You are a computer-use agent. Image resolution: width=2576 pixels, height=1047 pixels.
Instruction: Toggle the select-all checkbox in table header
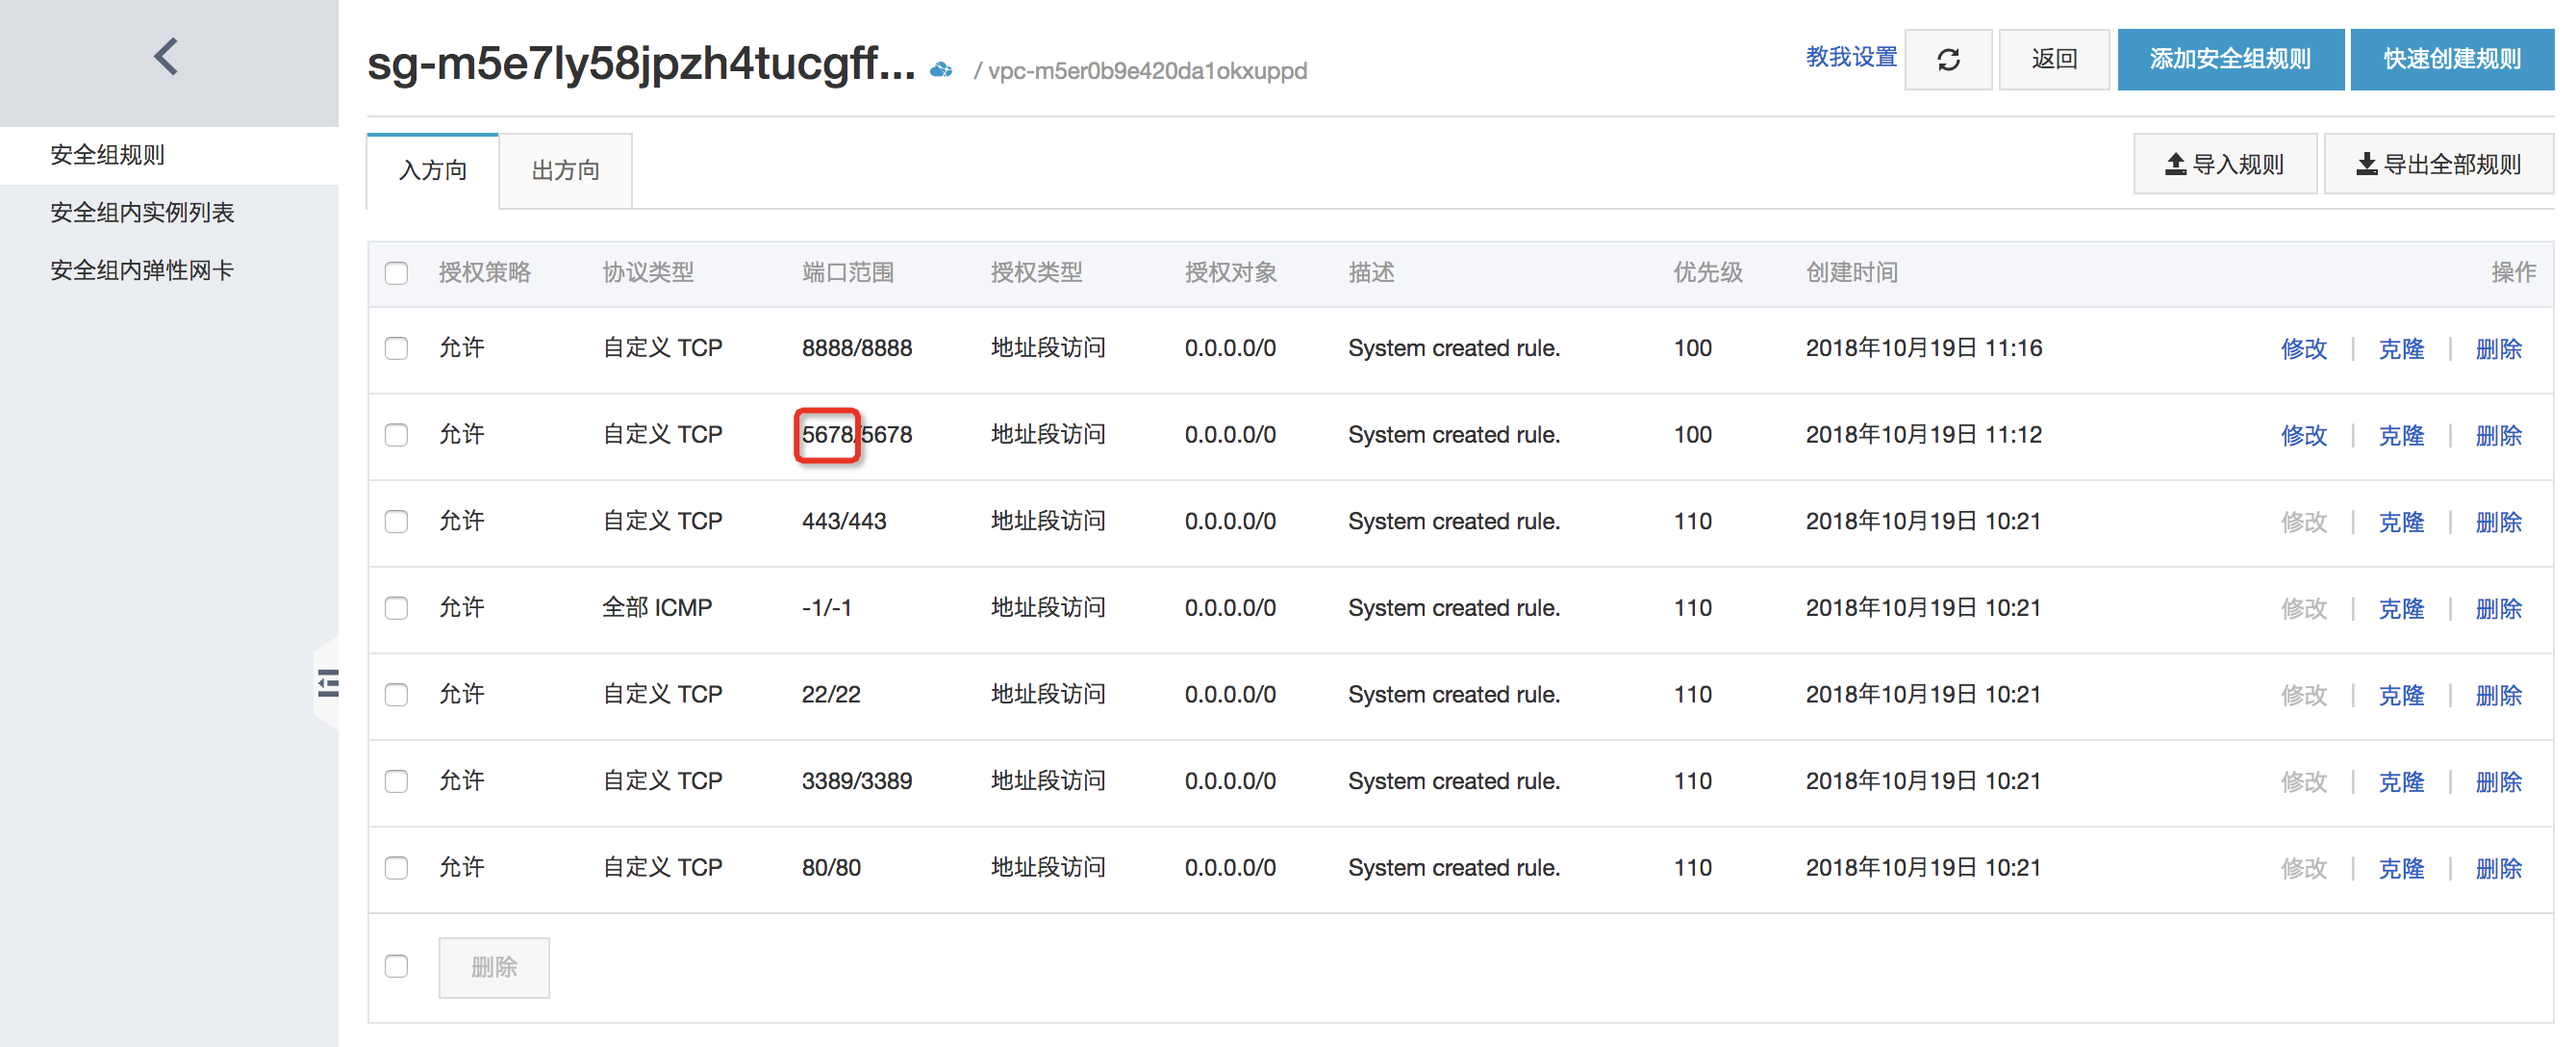pos(396,273)
